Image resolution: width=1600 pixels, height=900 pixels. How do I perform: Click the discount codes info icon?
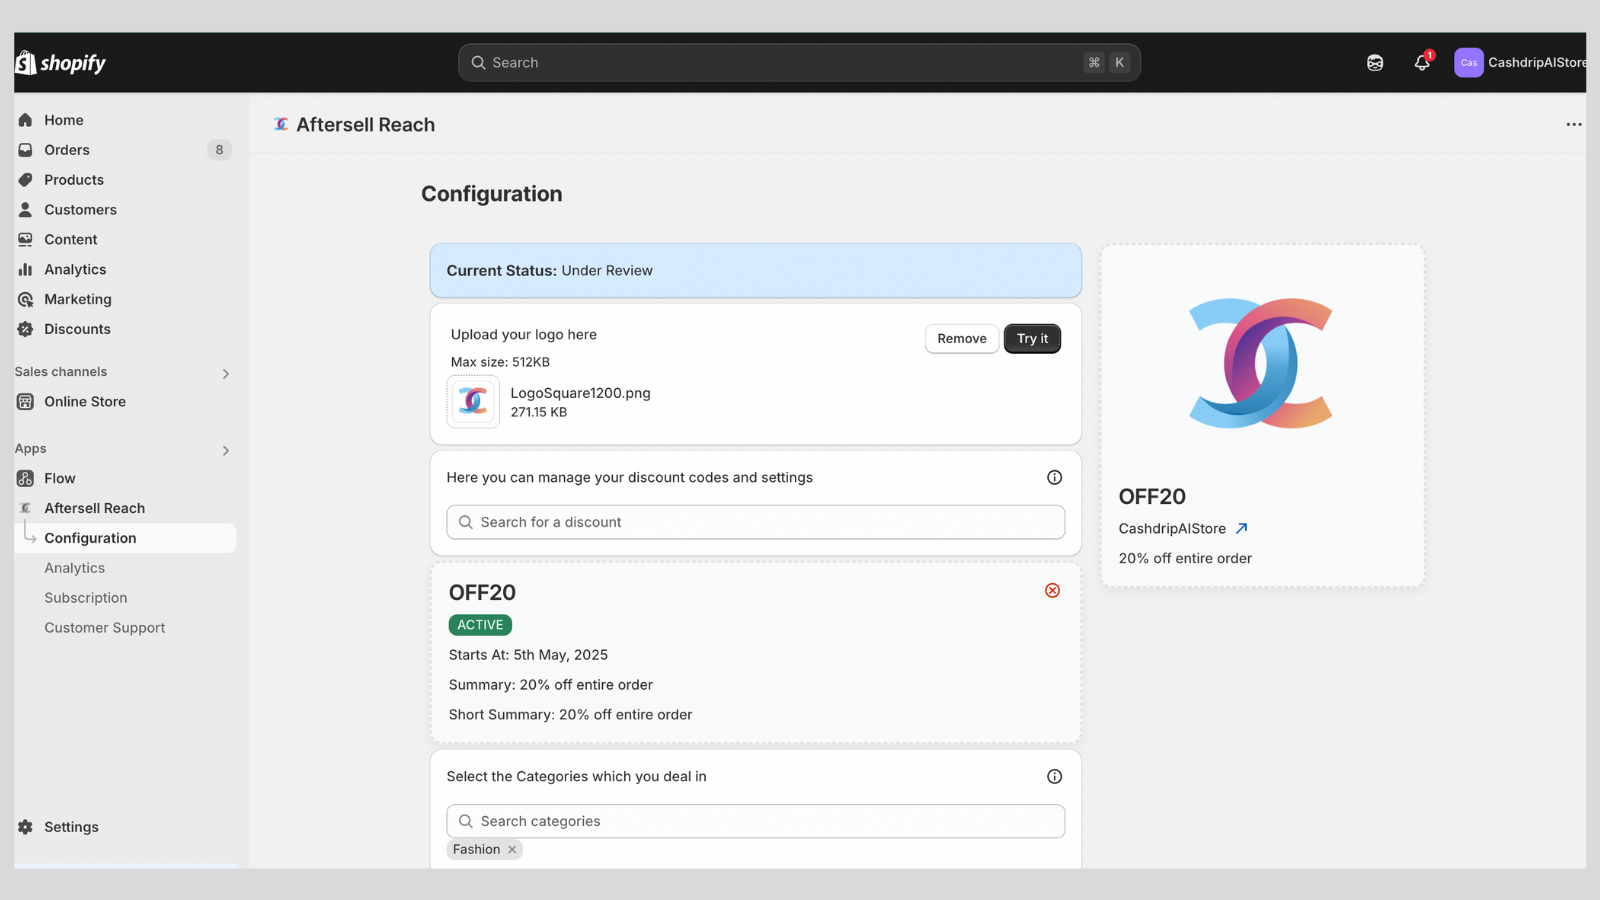coord(1054,478)
